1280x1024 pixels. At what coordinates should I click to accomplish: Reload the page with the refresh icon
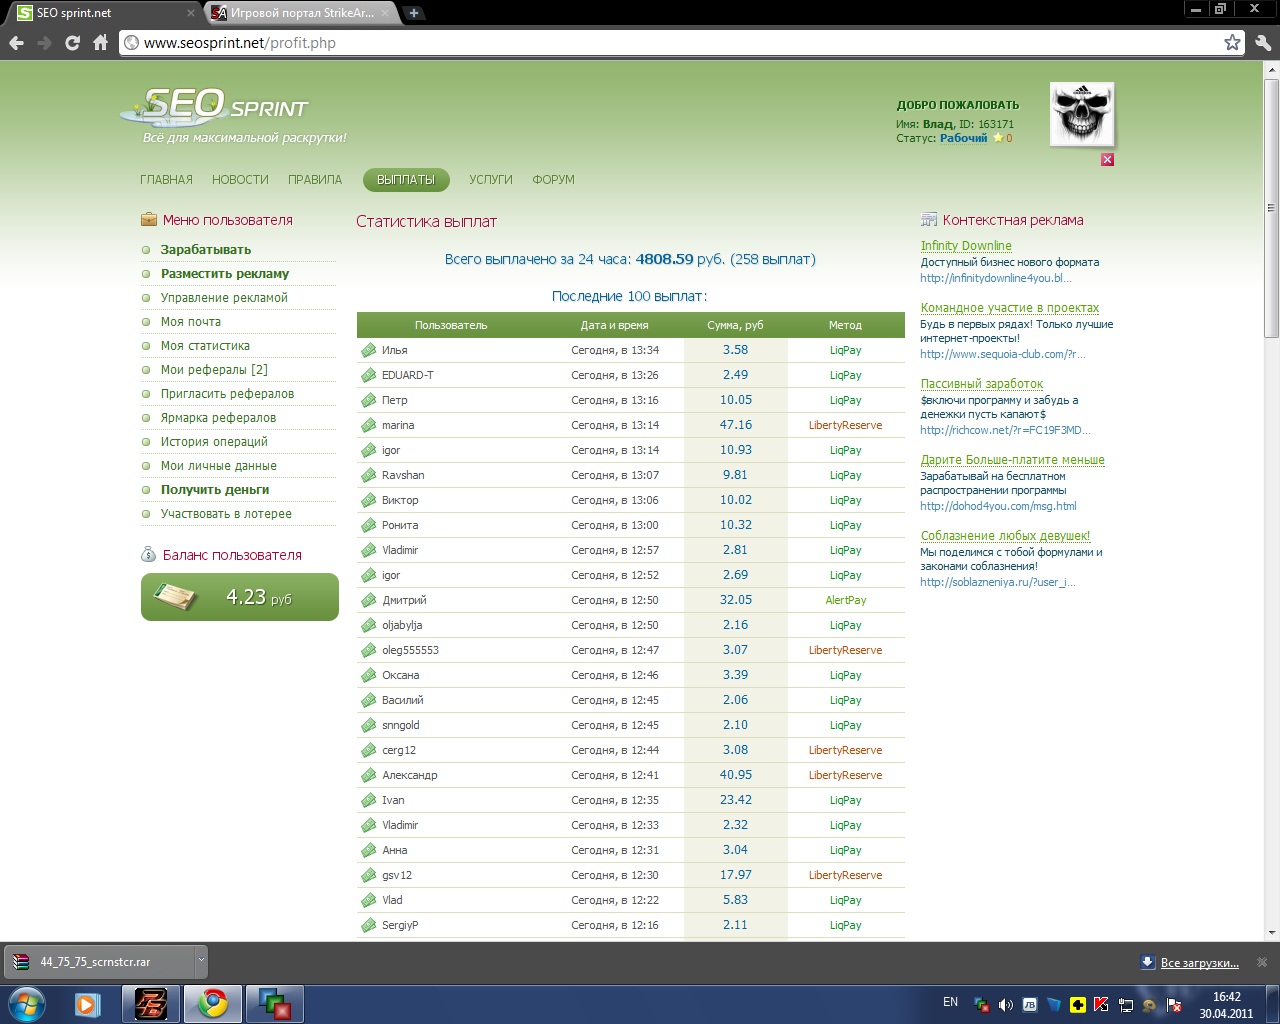72,43
